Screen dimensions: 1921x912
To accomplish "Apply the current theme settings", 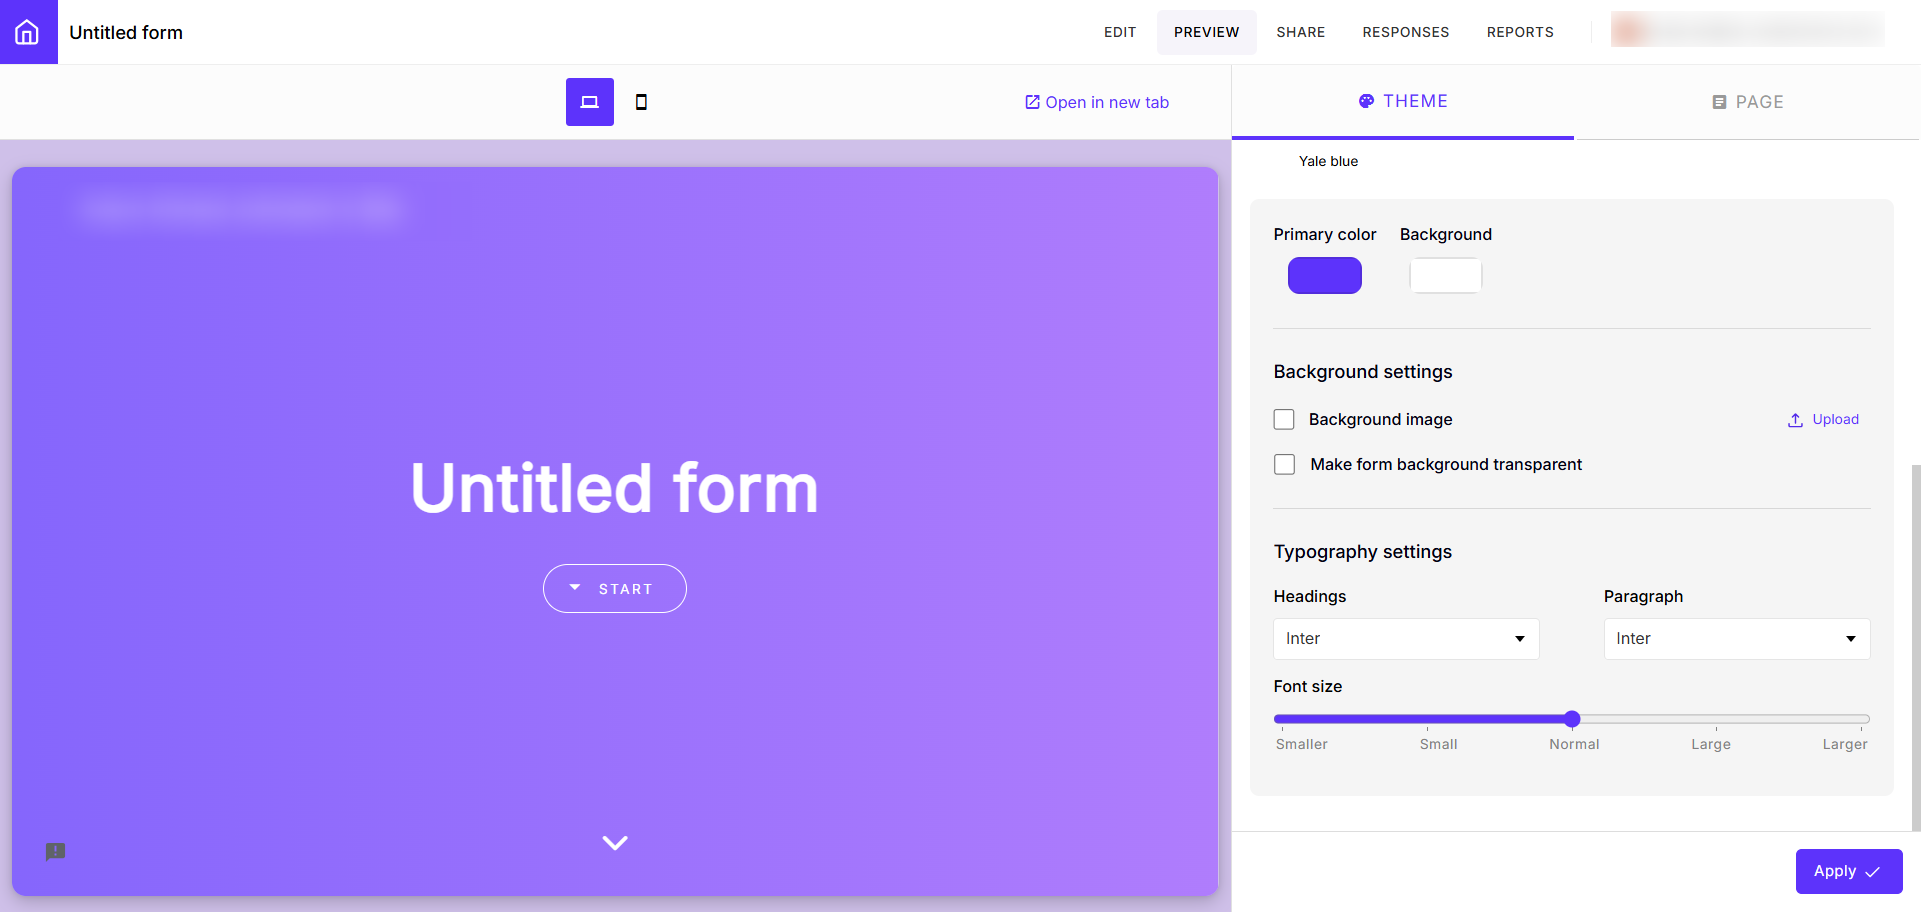I will 1847,871.
